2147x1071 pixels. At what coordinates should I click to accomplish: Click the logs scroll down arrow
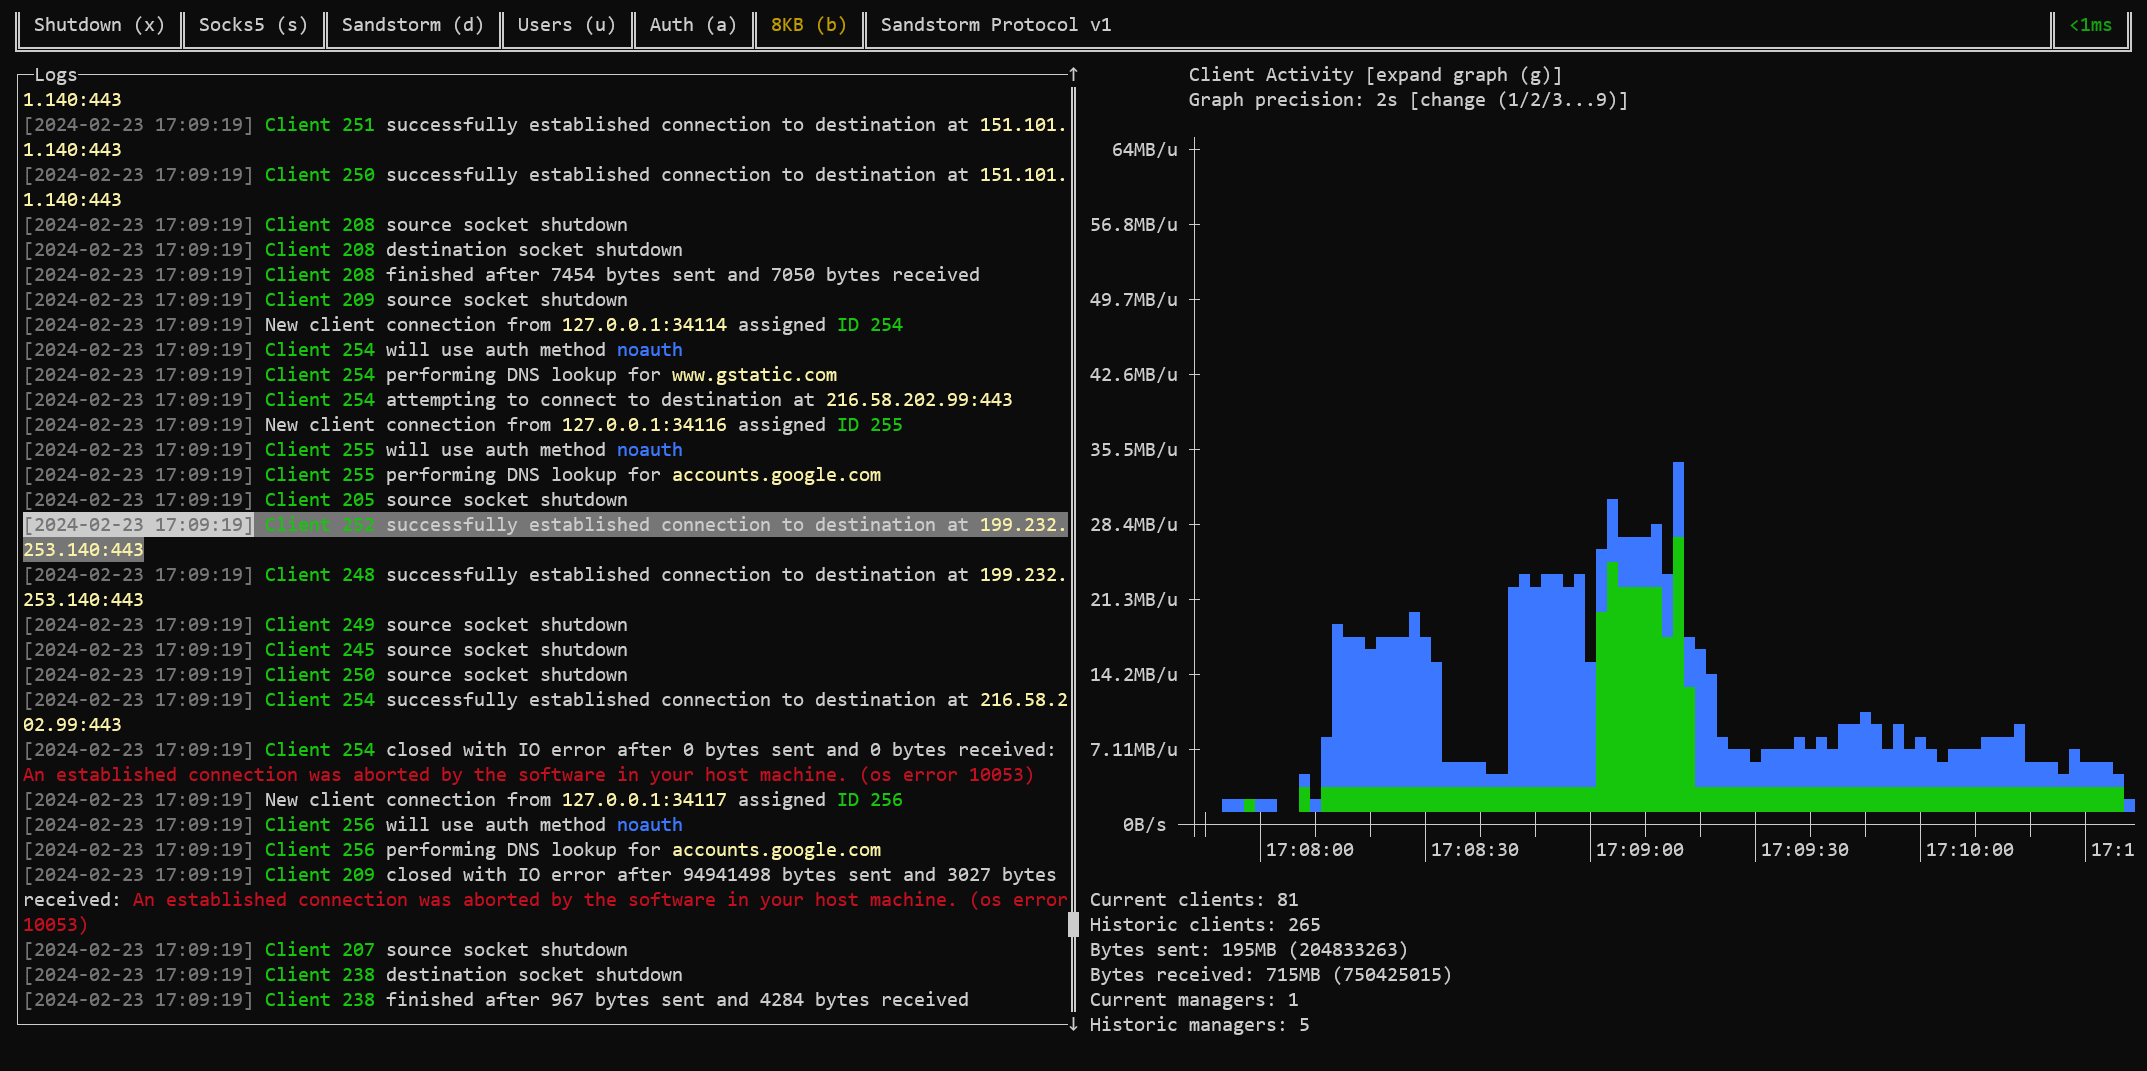[1073, 1024]
